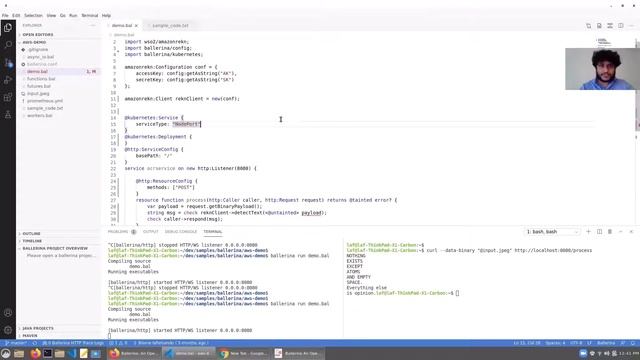Open the View menu

tap(51, 16)
